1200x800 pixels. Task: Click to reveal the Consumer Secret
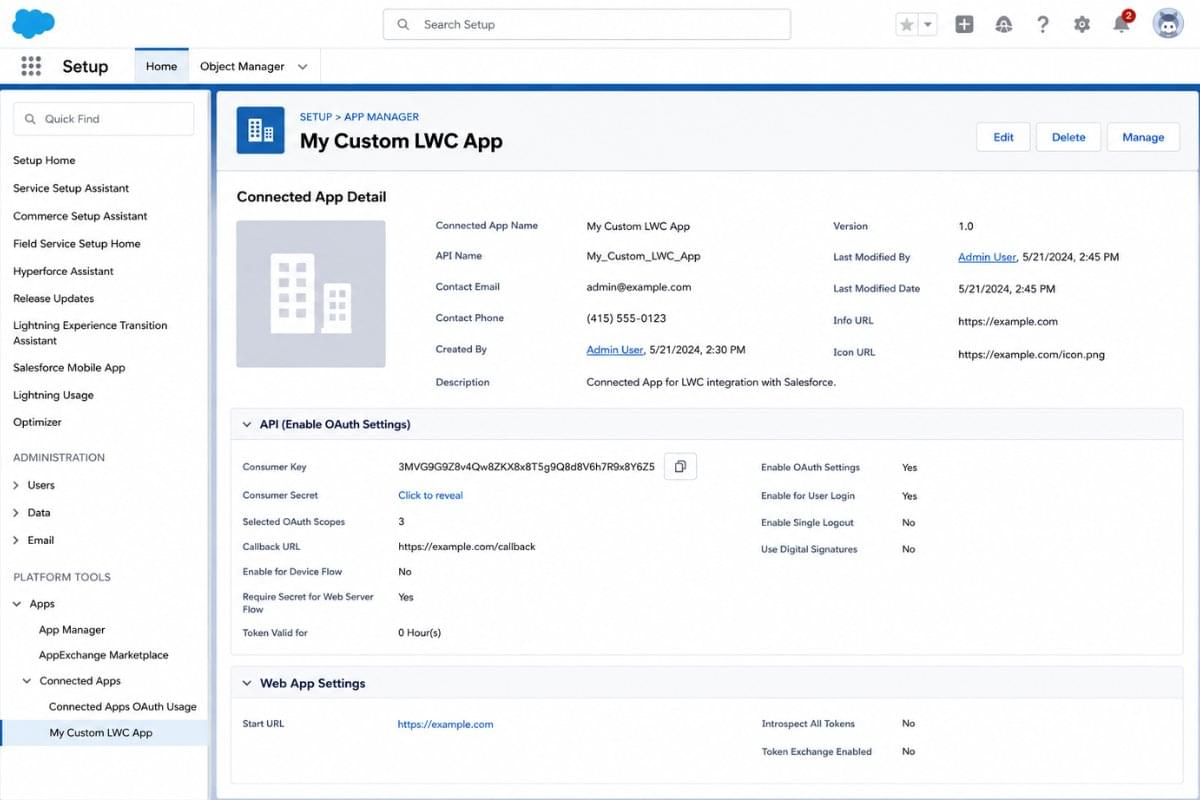pos(430,495)
